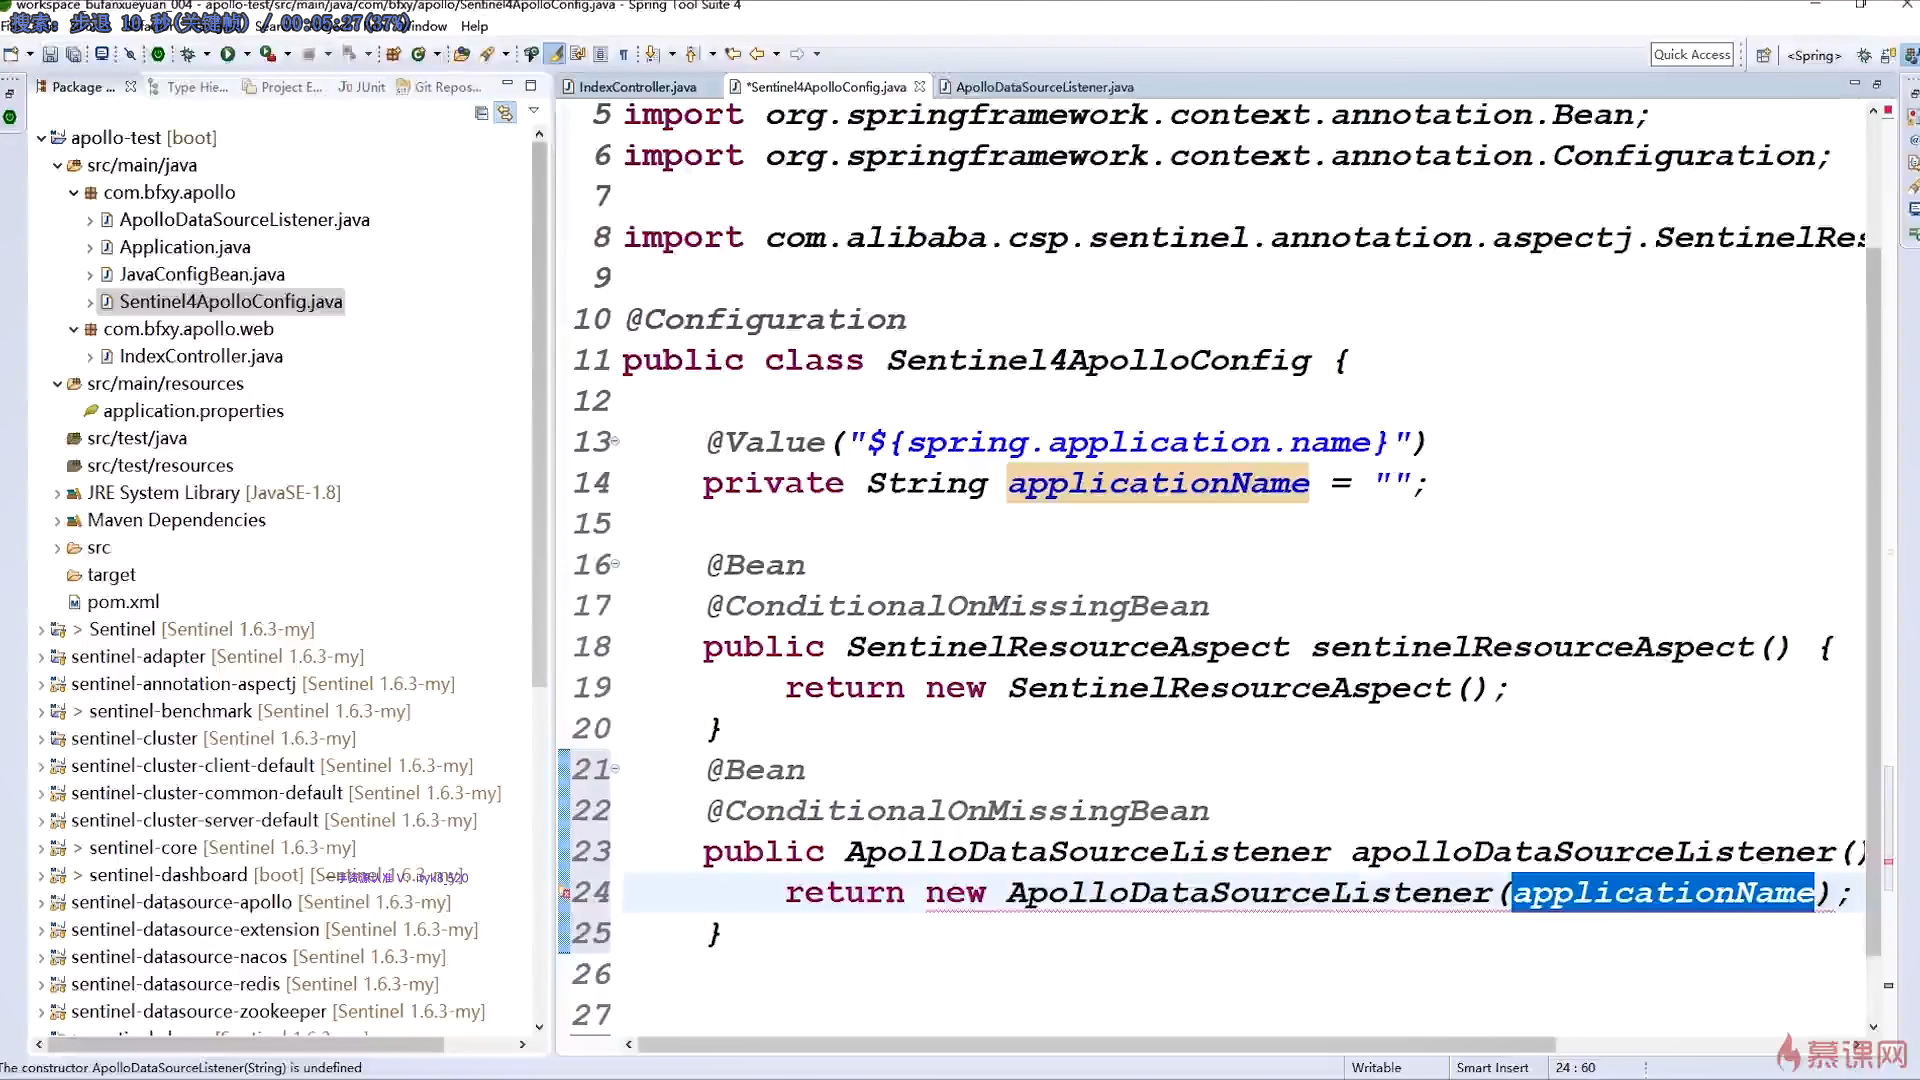
Task: Select the Spring perspective button
Action: click(x=1814, y=55)
